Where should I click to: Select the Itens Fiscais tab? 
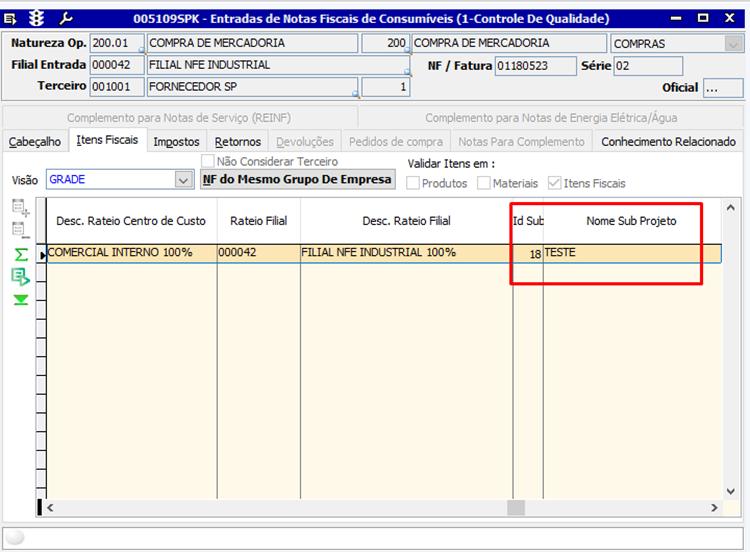[x=107, y=140]
